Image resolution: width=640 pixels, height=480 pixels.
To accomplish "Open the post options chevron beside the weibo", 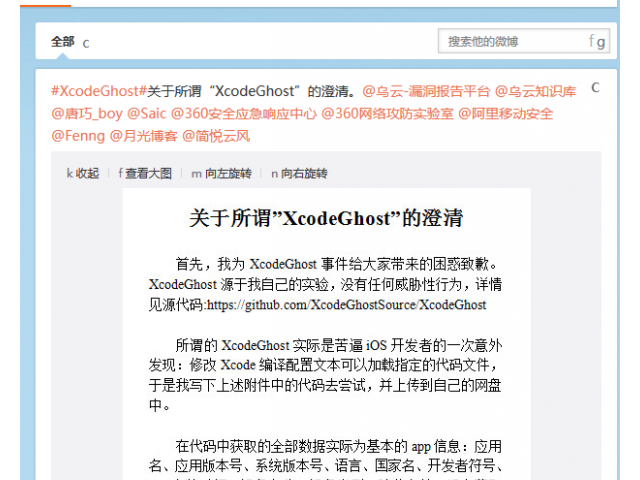I will tap(595, 87).
